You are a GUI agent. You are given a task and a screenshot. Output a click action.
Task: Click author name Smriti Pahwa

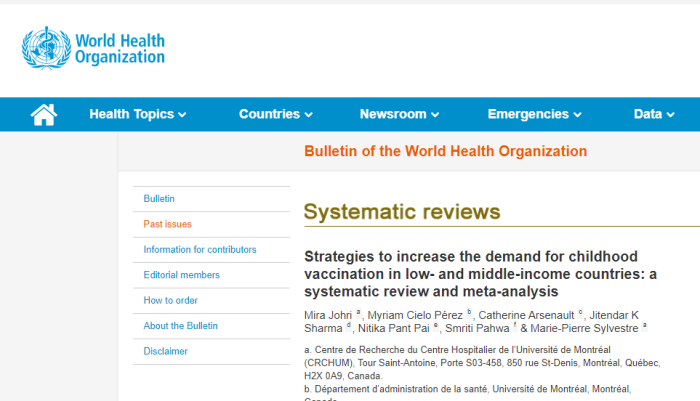[477, 329]
